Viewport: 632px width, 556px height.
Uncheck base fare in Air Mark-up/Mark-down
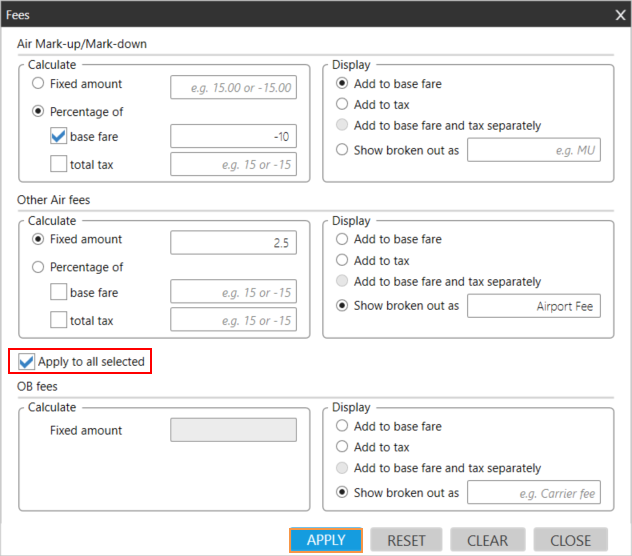tap(59, 137)
